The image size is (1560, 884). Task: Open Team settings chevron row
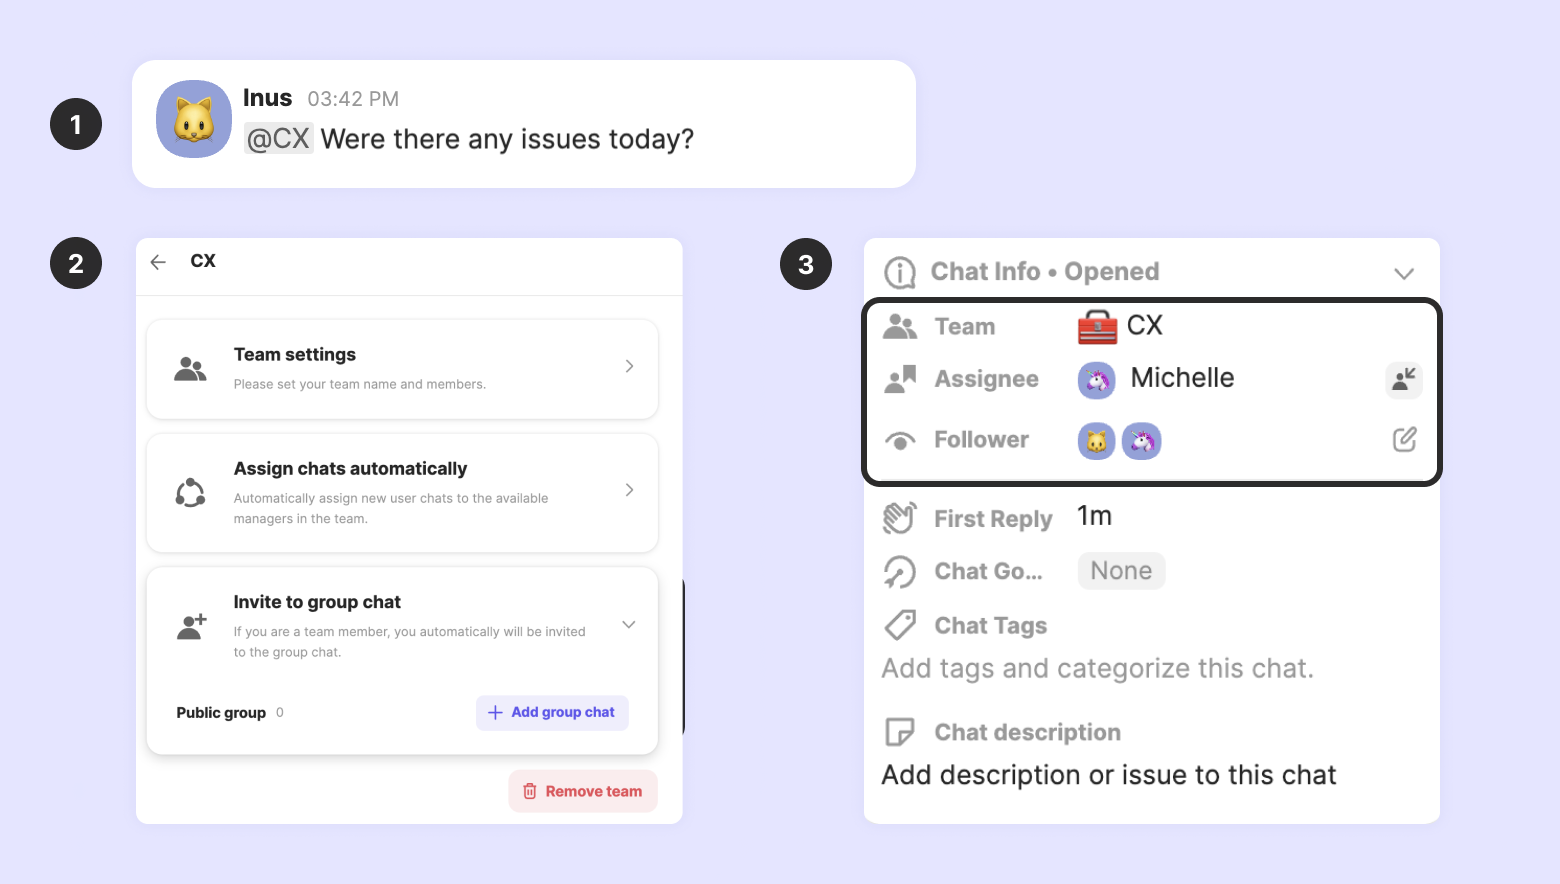pos(402,369)
